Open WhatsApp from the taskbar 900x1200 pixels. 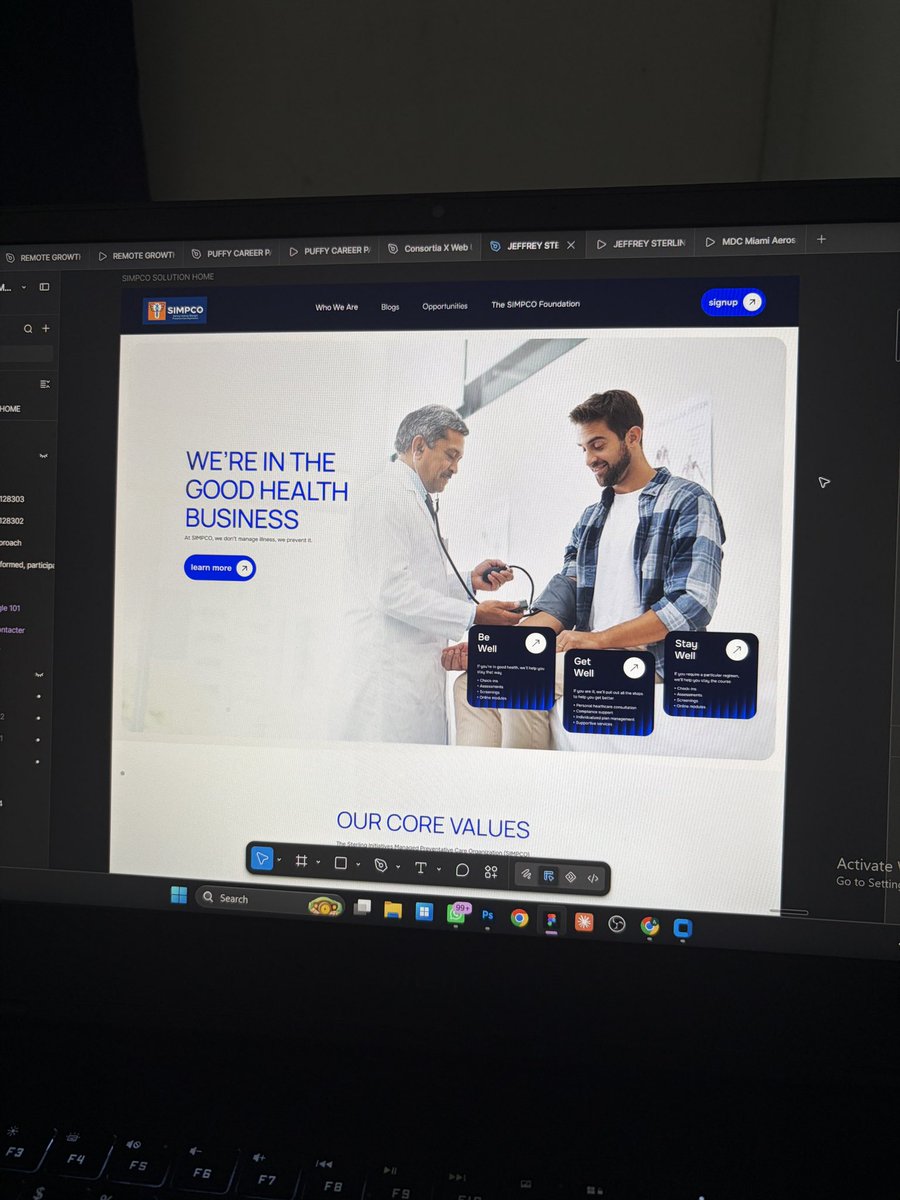[456, 914]
